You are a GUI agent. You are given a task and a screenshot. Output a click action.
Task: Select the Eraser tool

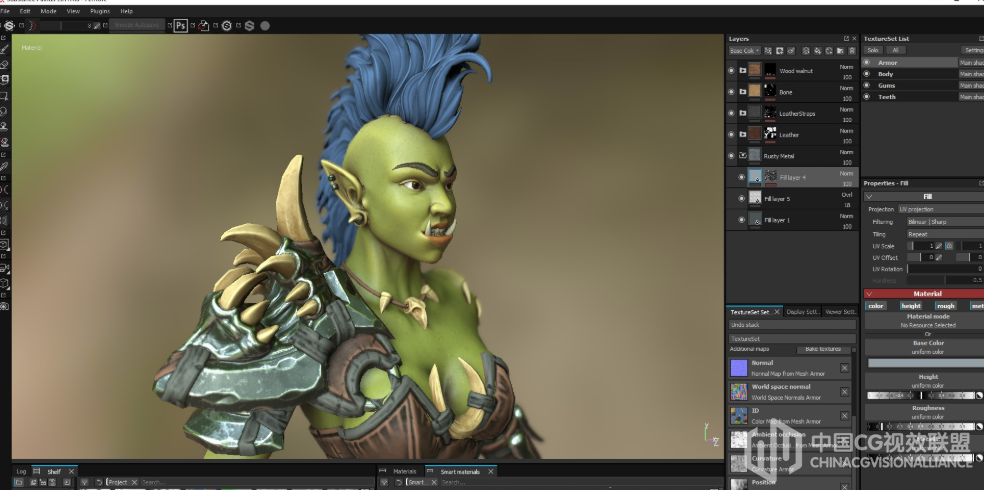coord(4,64)
